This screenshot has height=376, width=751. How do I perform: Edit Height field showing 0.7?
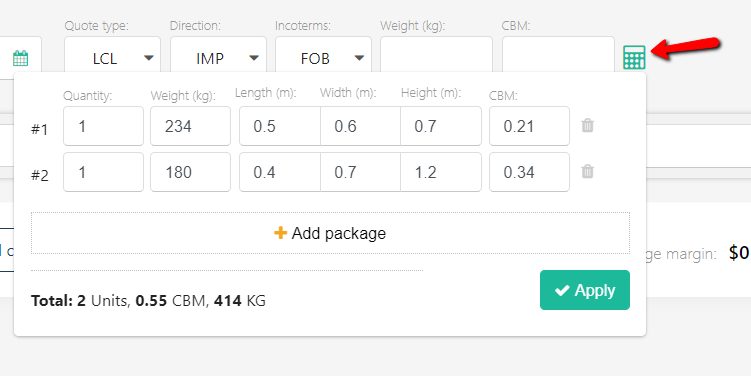(x=441, y=126)
